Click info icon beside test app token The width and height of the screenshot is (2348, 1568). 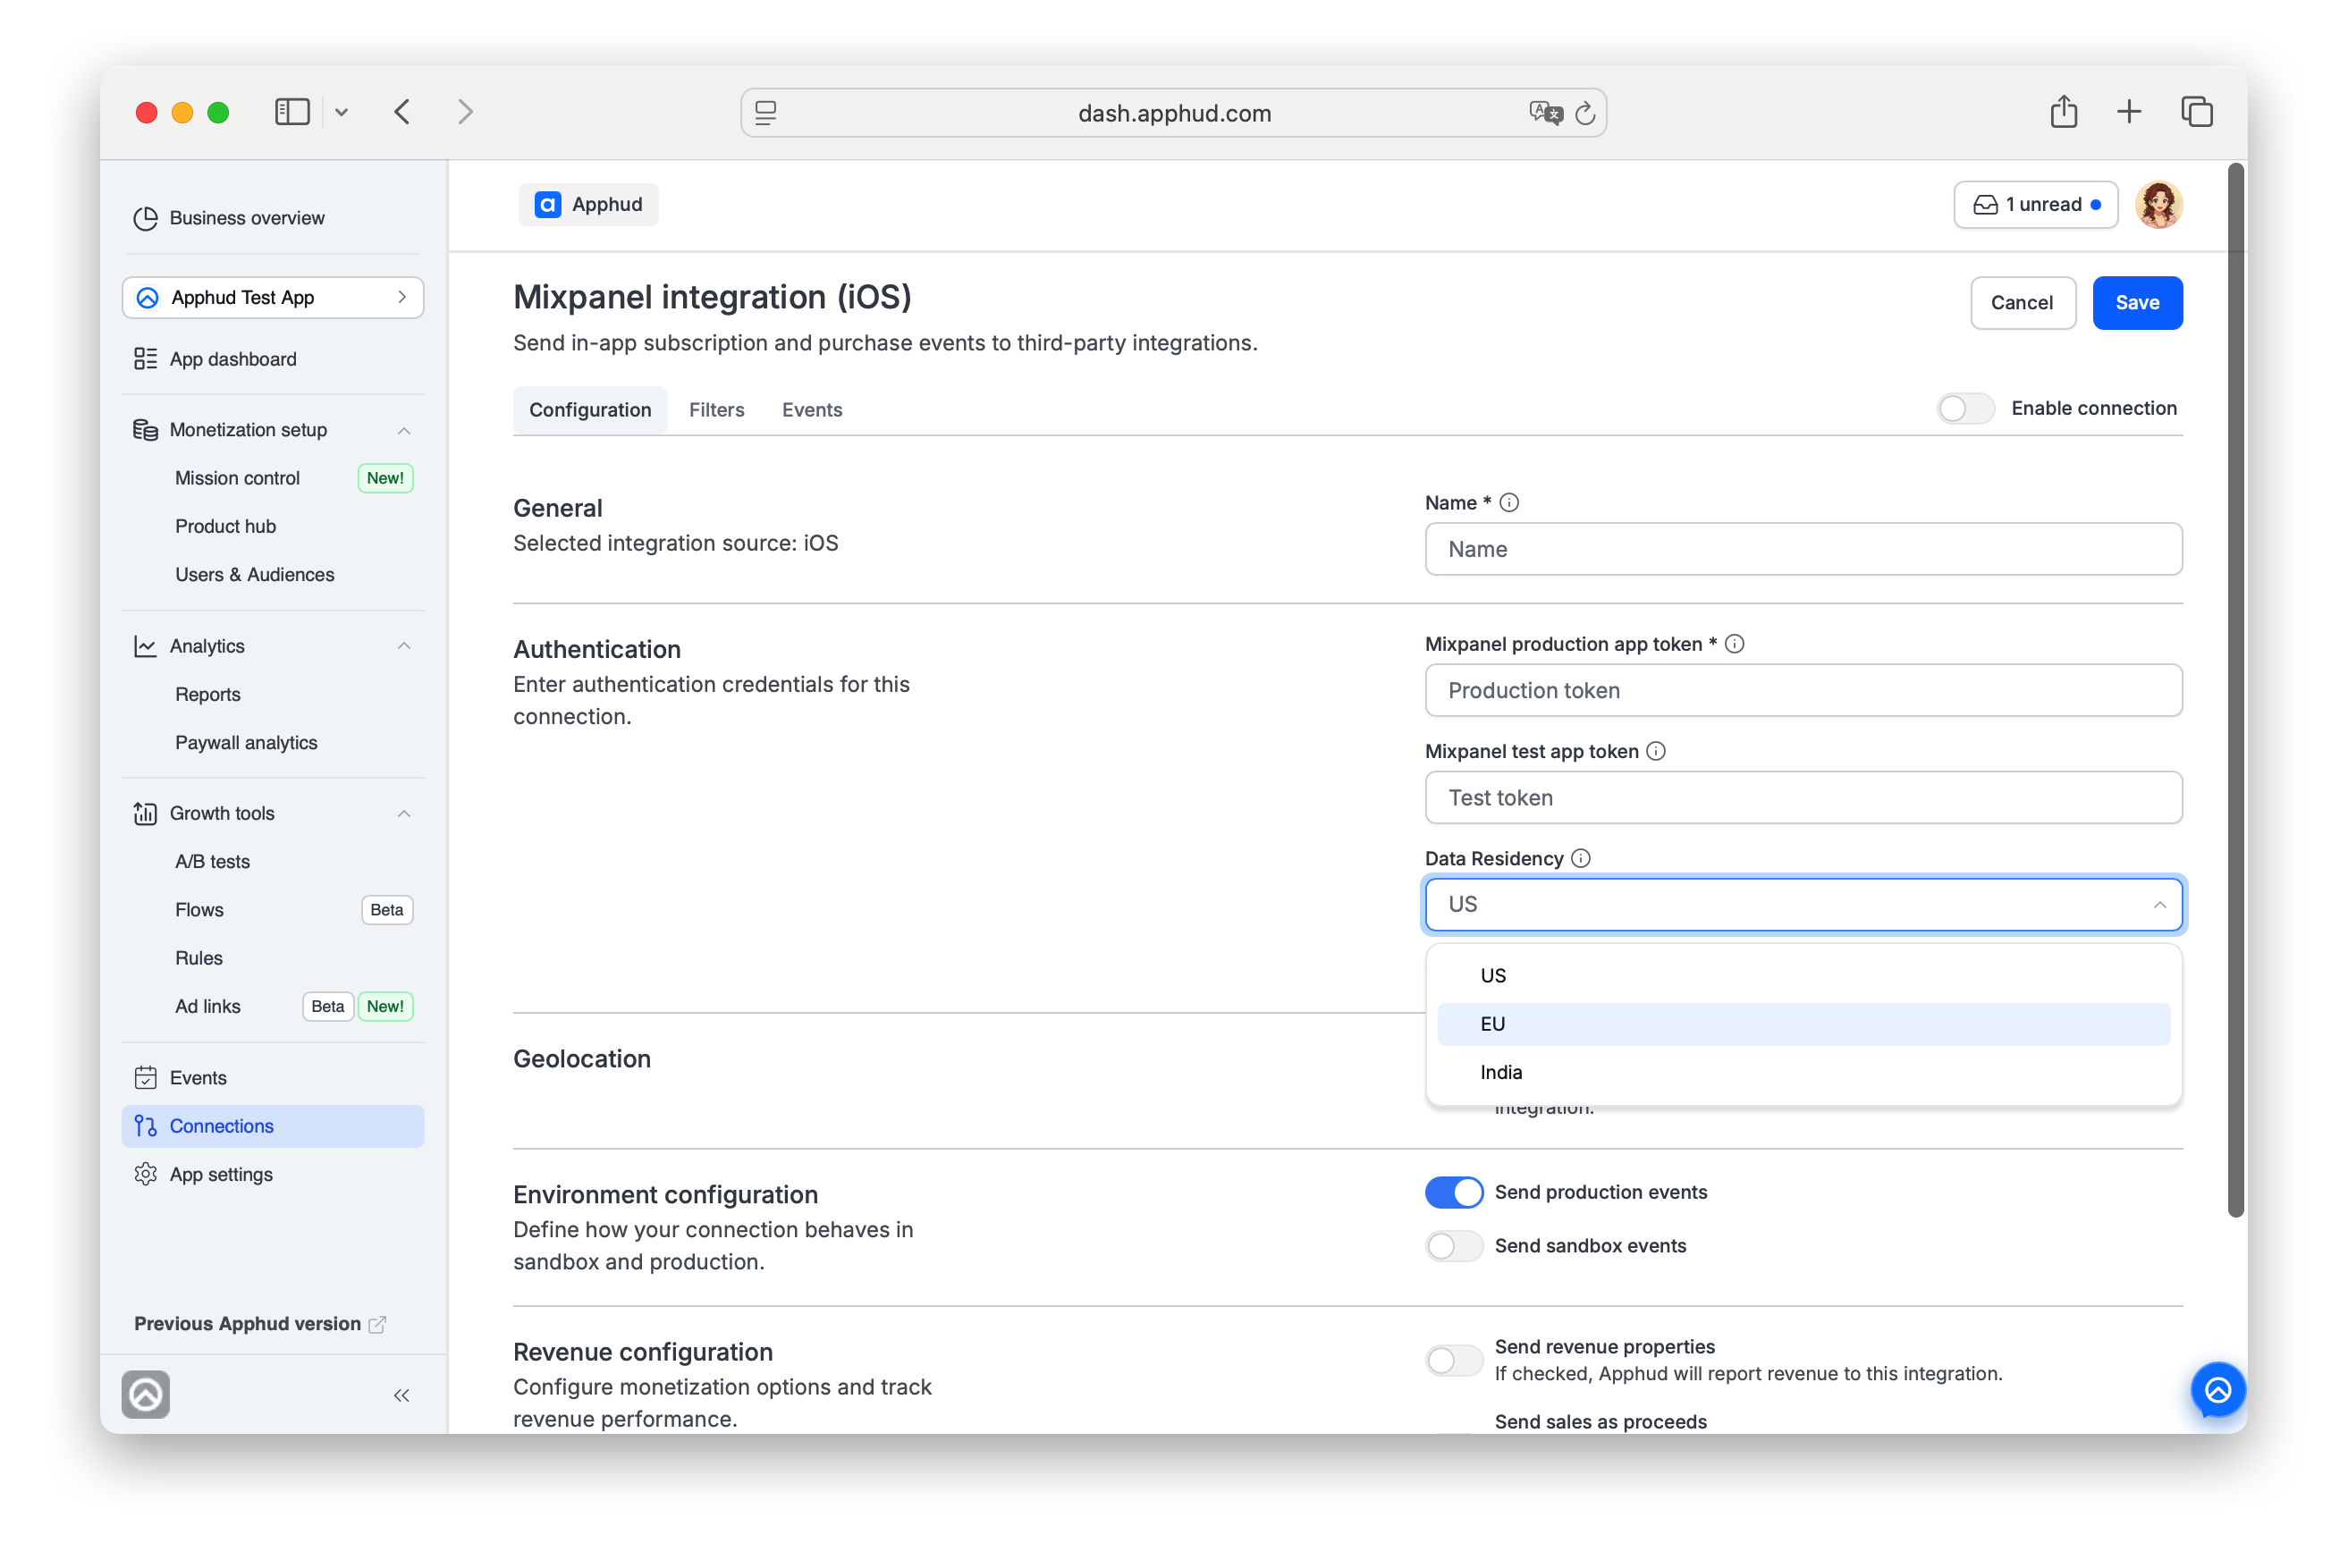pos(1656,751)
